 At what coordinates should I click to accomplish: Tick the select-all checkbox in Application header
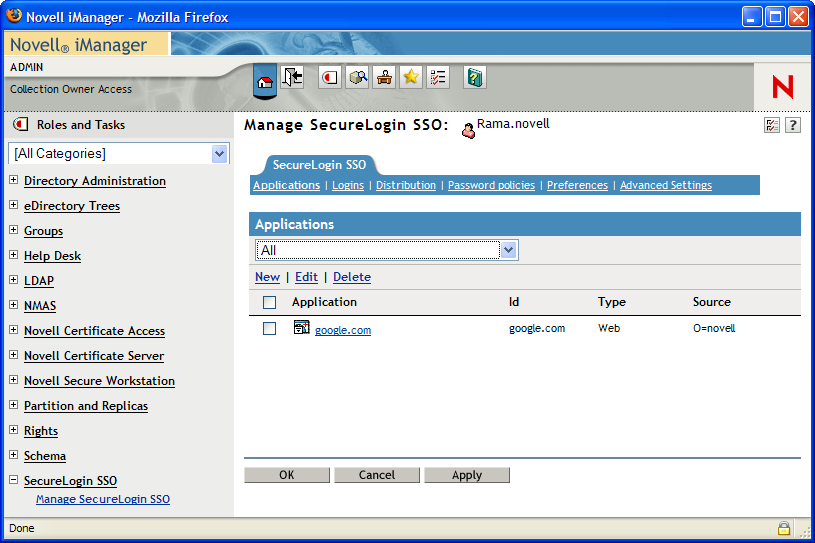(269, 302)
